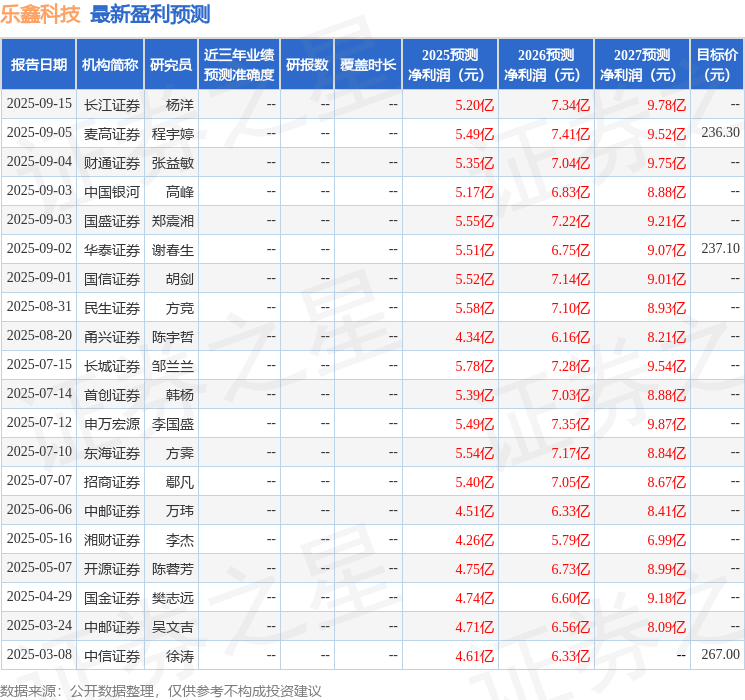Click the 覆盖时长 column header

tap(368, 65)
